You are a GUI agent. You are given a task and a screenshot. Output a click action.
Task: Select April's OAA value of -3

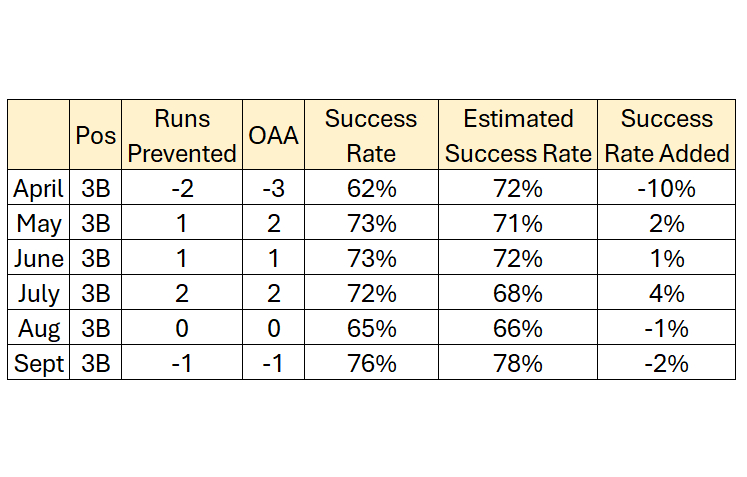(272, 188)
